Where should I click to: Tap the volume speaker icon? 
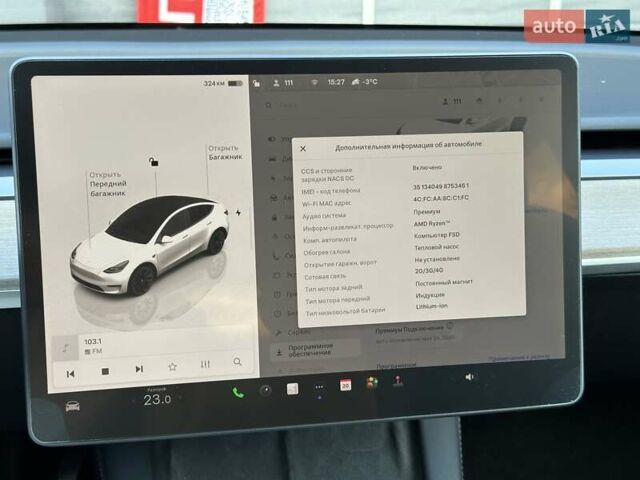pyautogui.click(x=469, y=377)
